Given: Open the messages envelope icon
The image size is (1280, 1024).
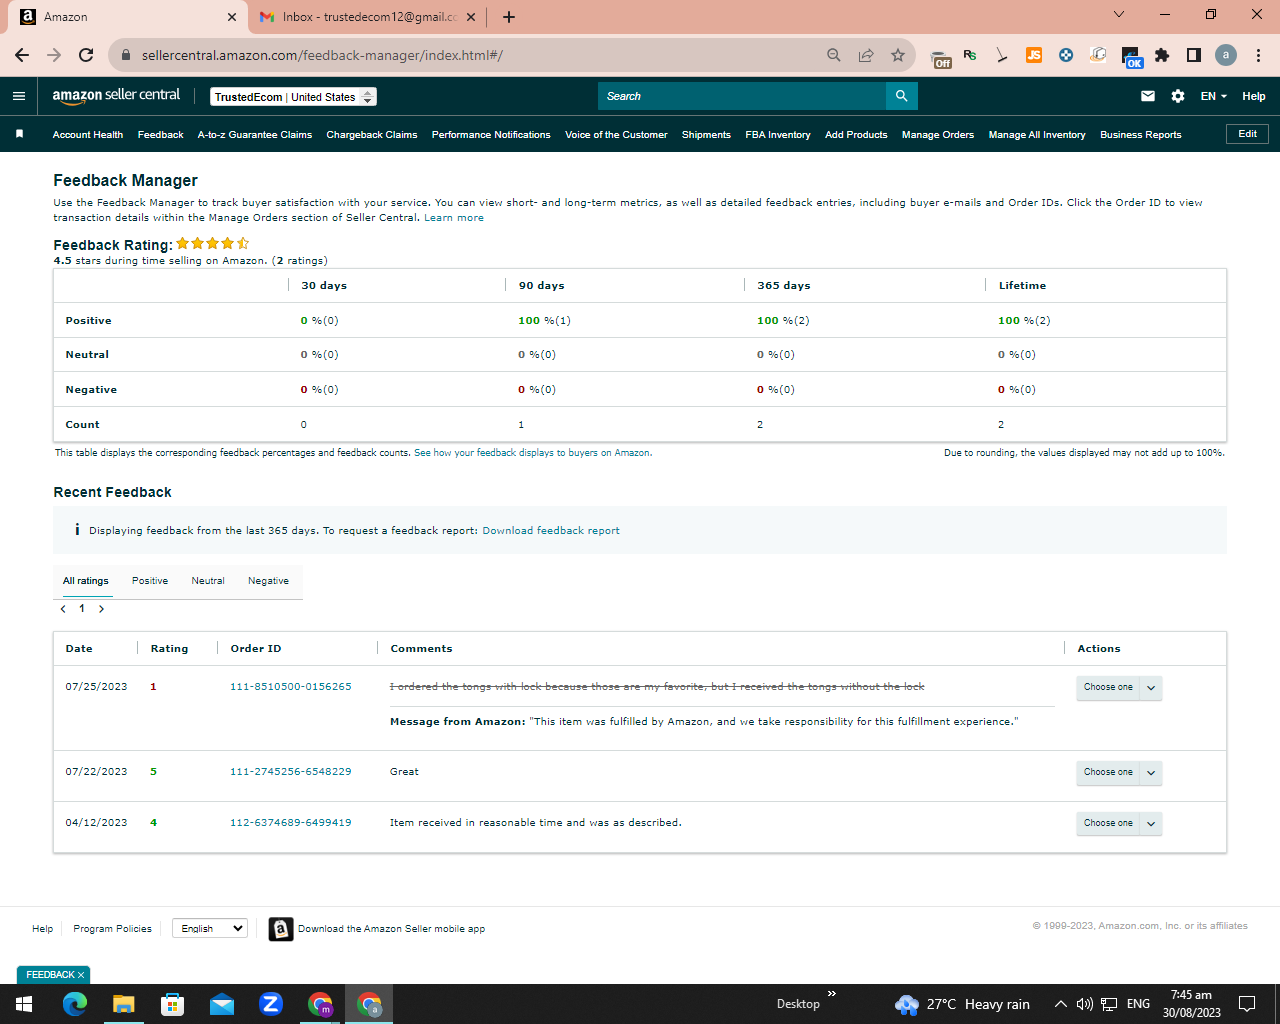Looking at the screenshot, I should pos(1148,96).
